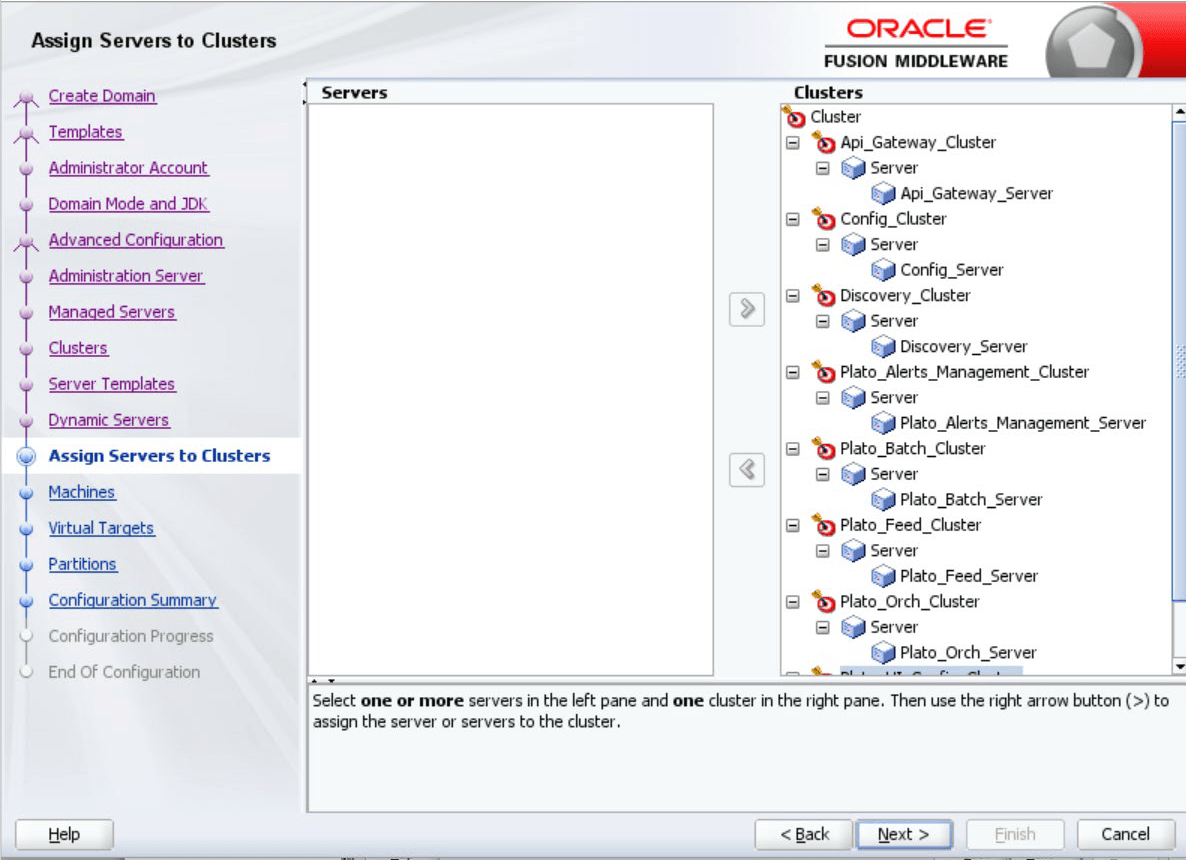Select Plato_Orch_Server in the tree

pyautogui.click(x=967, y=653)
